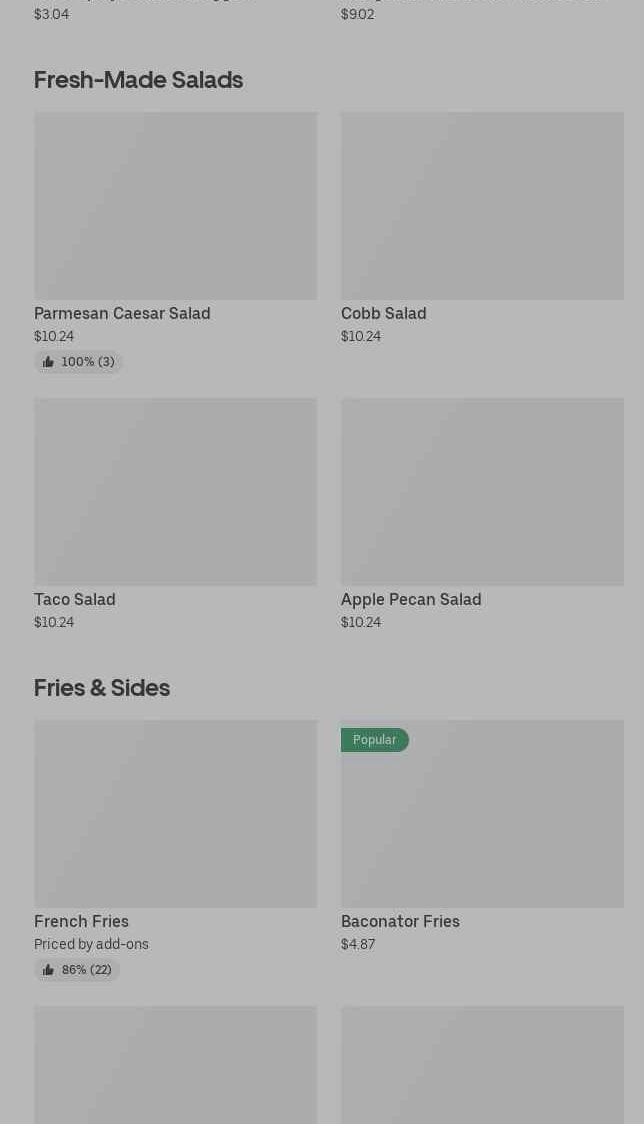Click the Cobb Salad title
Image resolution: width=644 pixels, height=1124 pixels.
(383, 313)
